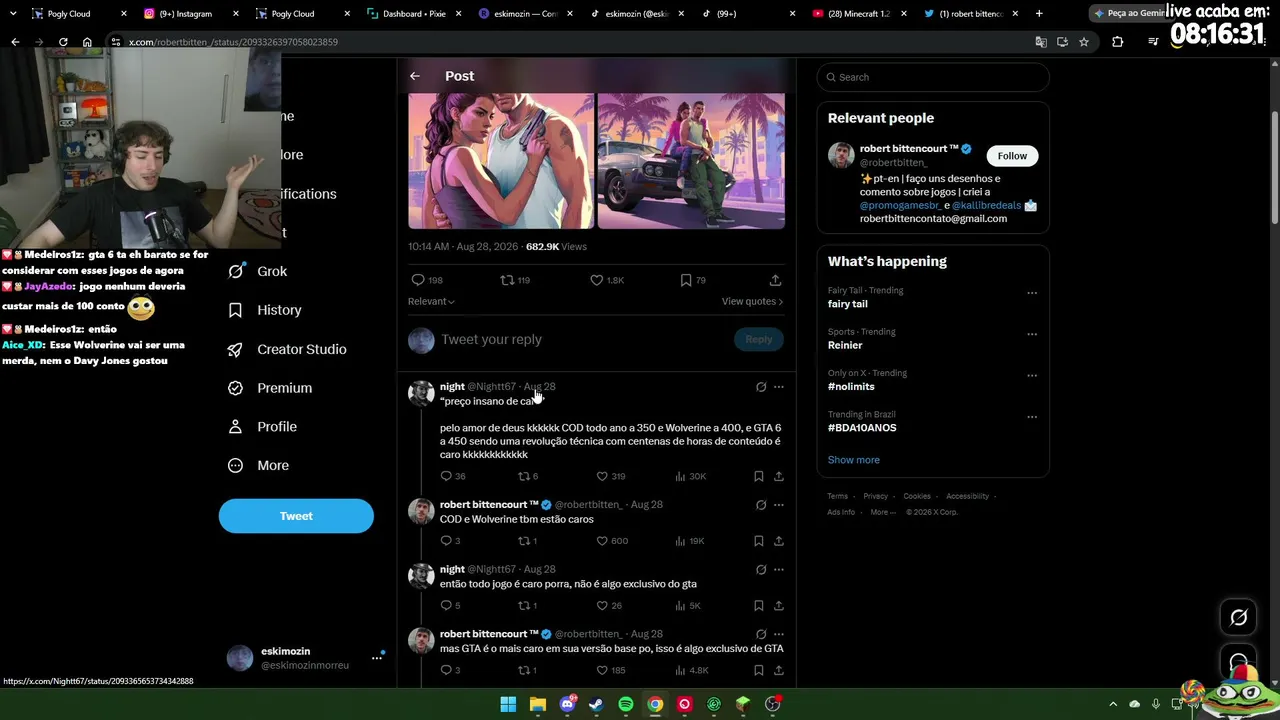Share night's reply with 5K views
Screen dimensions: 1280x720
779,606
